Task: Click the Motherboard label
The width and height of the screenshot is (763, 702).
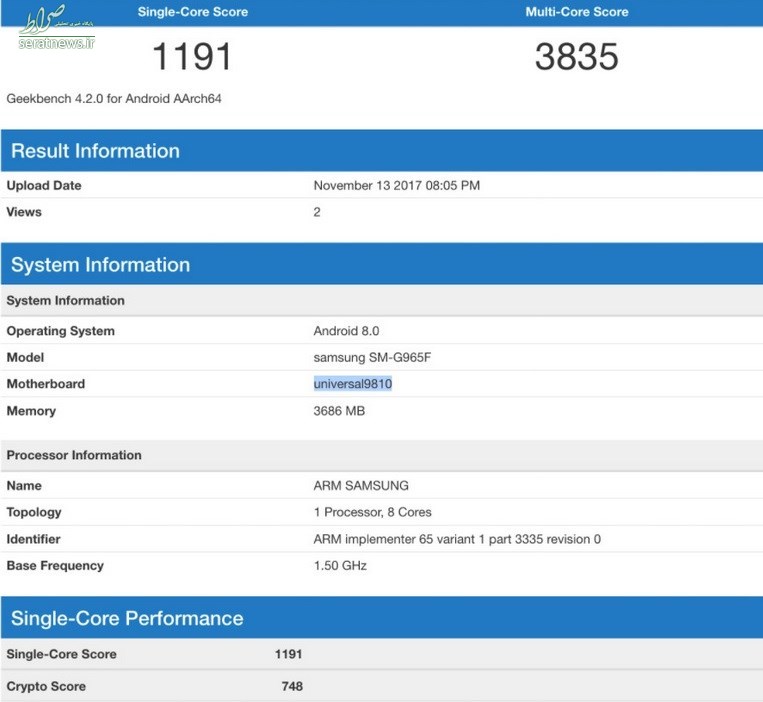Action: [46, 384]
